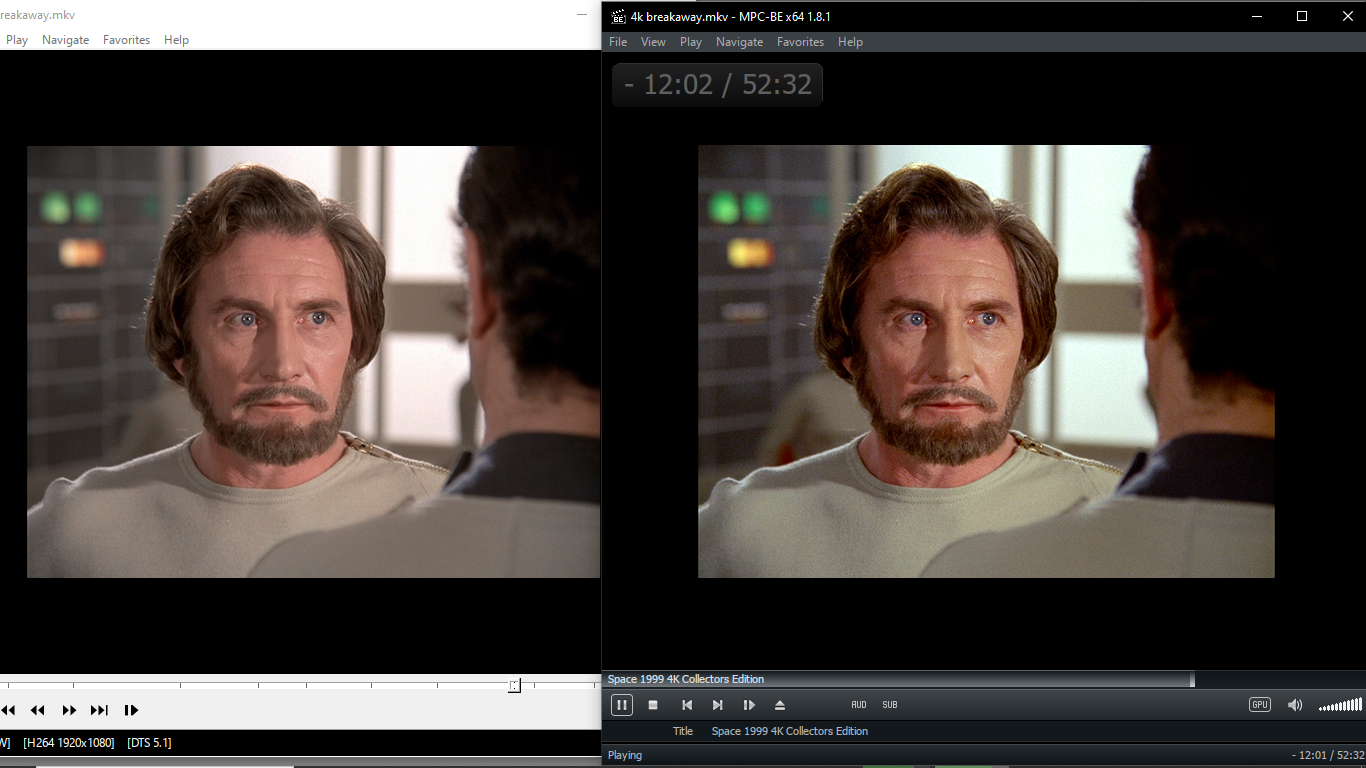Skip to next file in MPC-BE

click(718, 705)
